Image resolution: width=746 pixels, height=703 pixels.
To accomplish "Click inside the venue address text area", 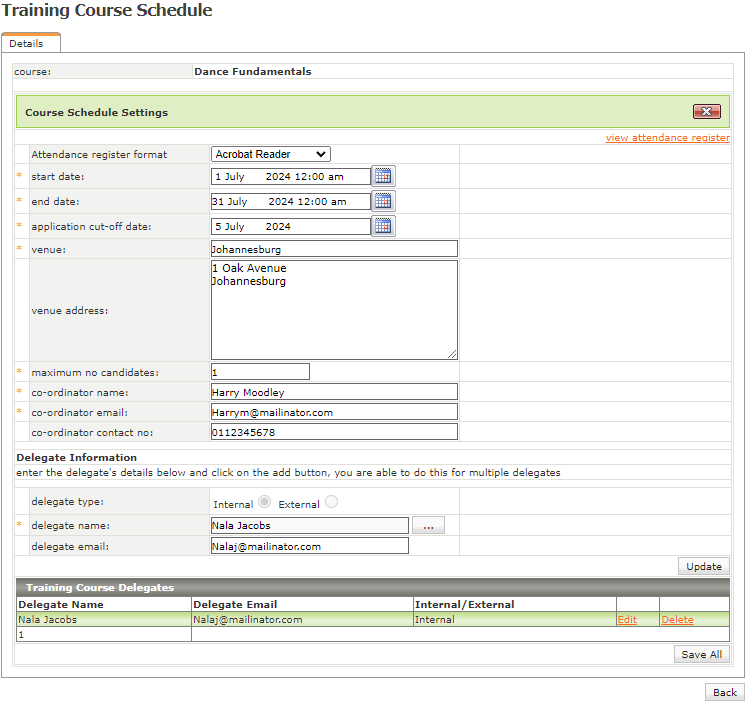I will pos(333,310).
